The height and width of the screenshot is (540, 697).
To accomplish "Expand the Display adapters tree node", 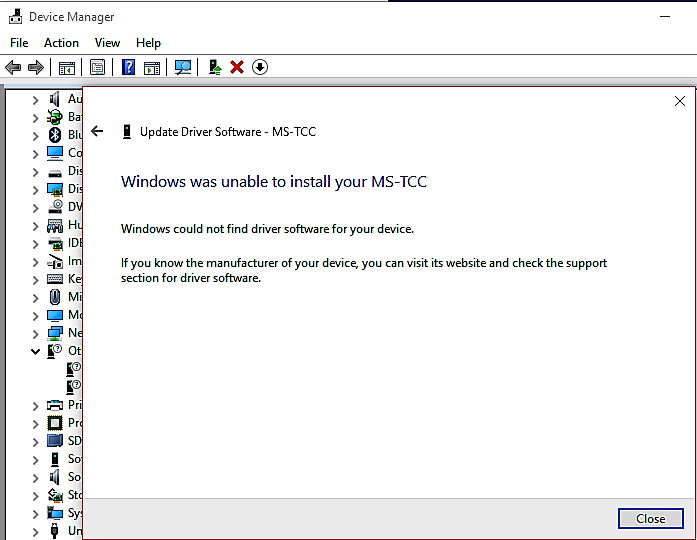I will coord(35,190).
